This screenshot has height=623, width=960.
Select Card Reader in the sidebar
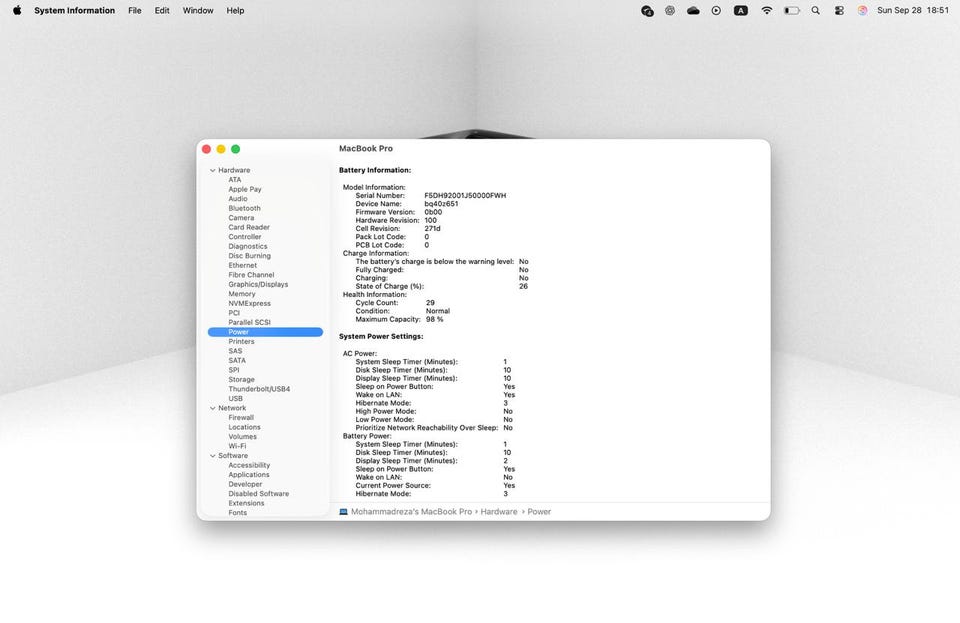point(249,227)
